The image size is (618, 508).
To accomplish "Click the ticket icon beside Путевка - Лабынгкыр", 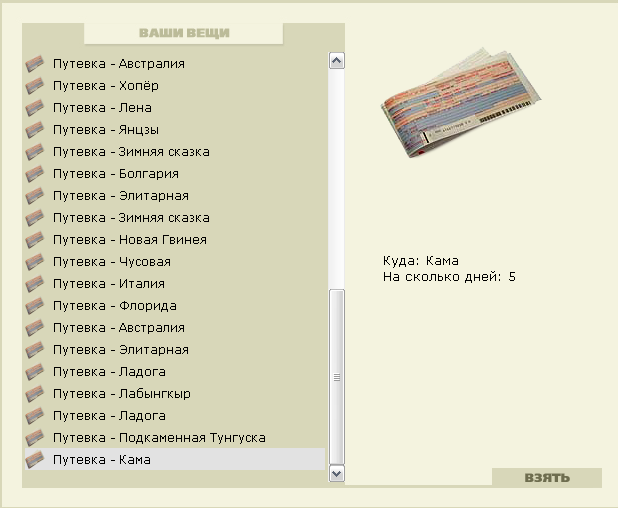I will [35, 394].
